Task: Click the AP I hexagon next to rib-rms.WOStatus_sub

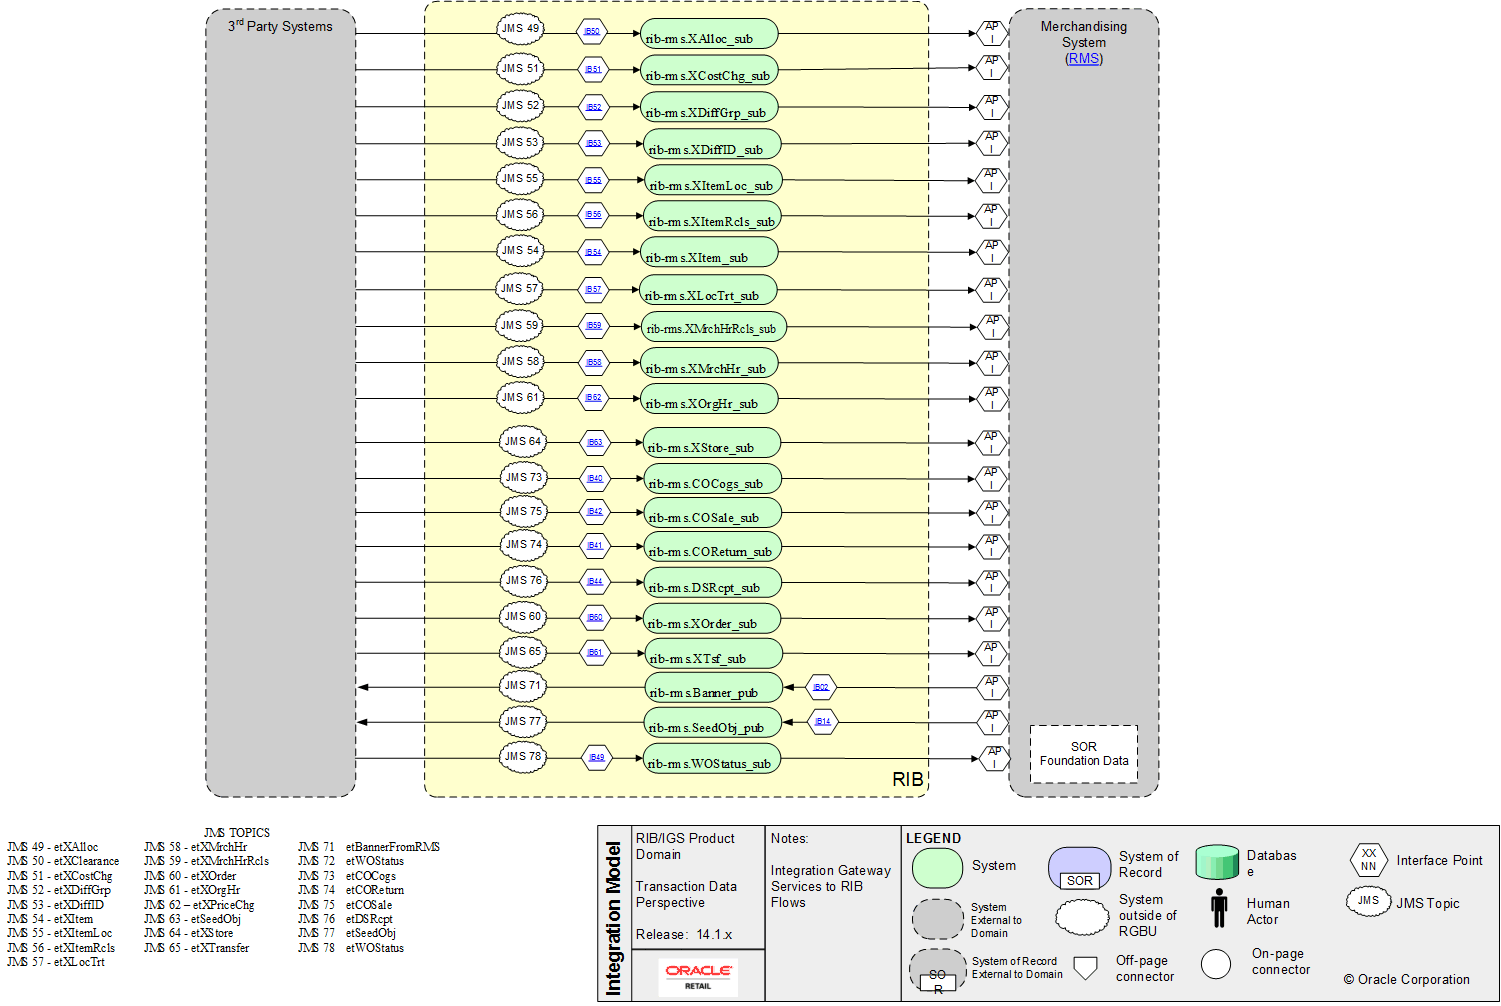Action: coord(994,756)
